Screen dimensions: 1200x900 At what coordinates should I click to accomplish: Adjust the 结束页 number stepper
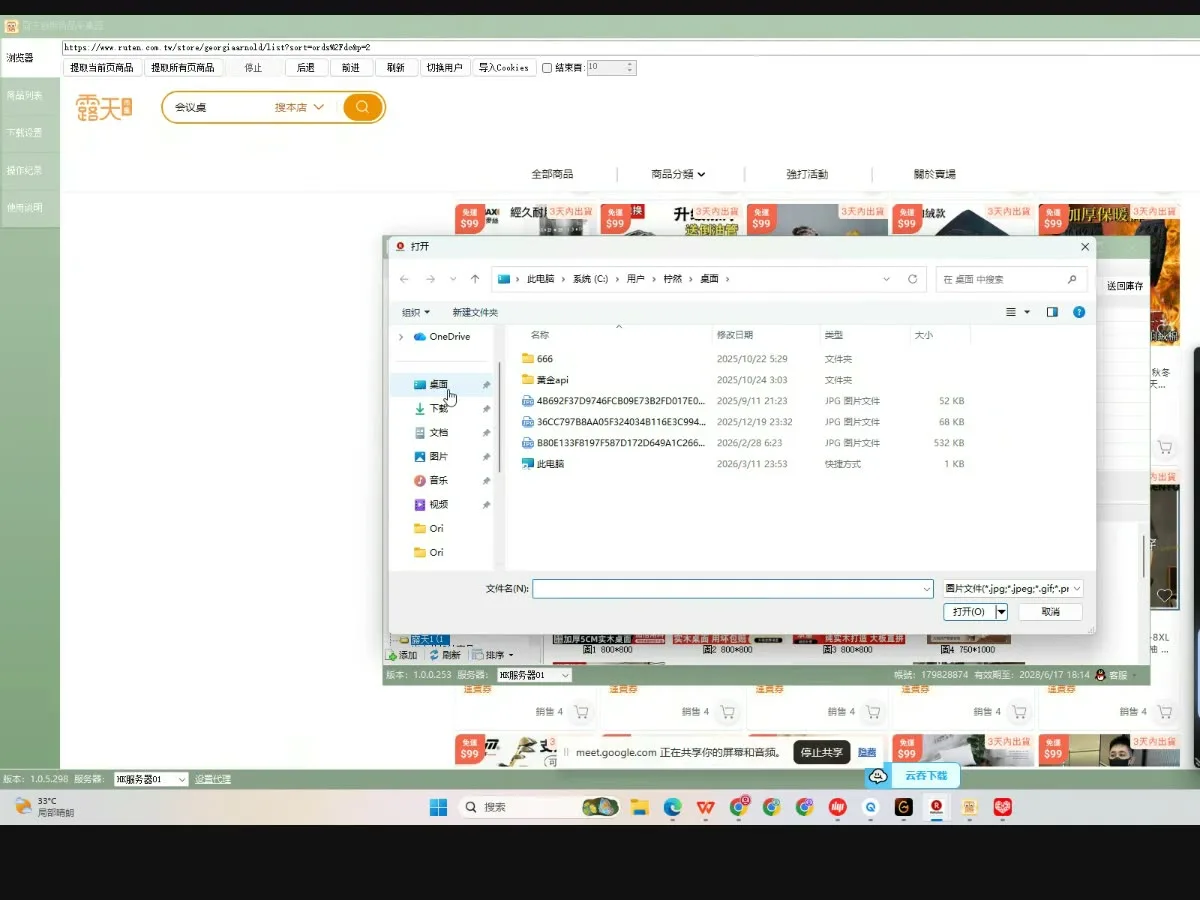(629, 68)
